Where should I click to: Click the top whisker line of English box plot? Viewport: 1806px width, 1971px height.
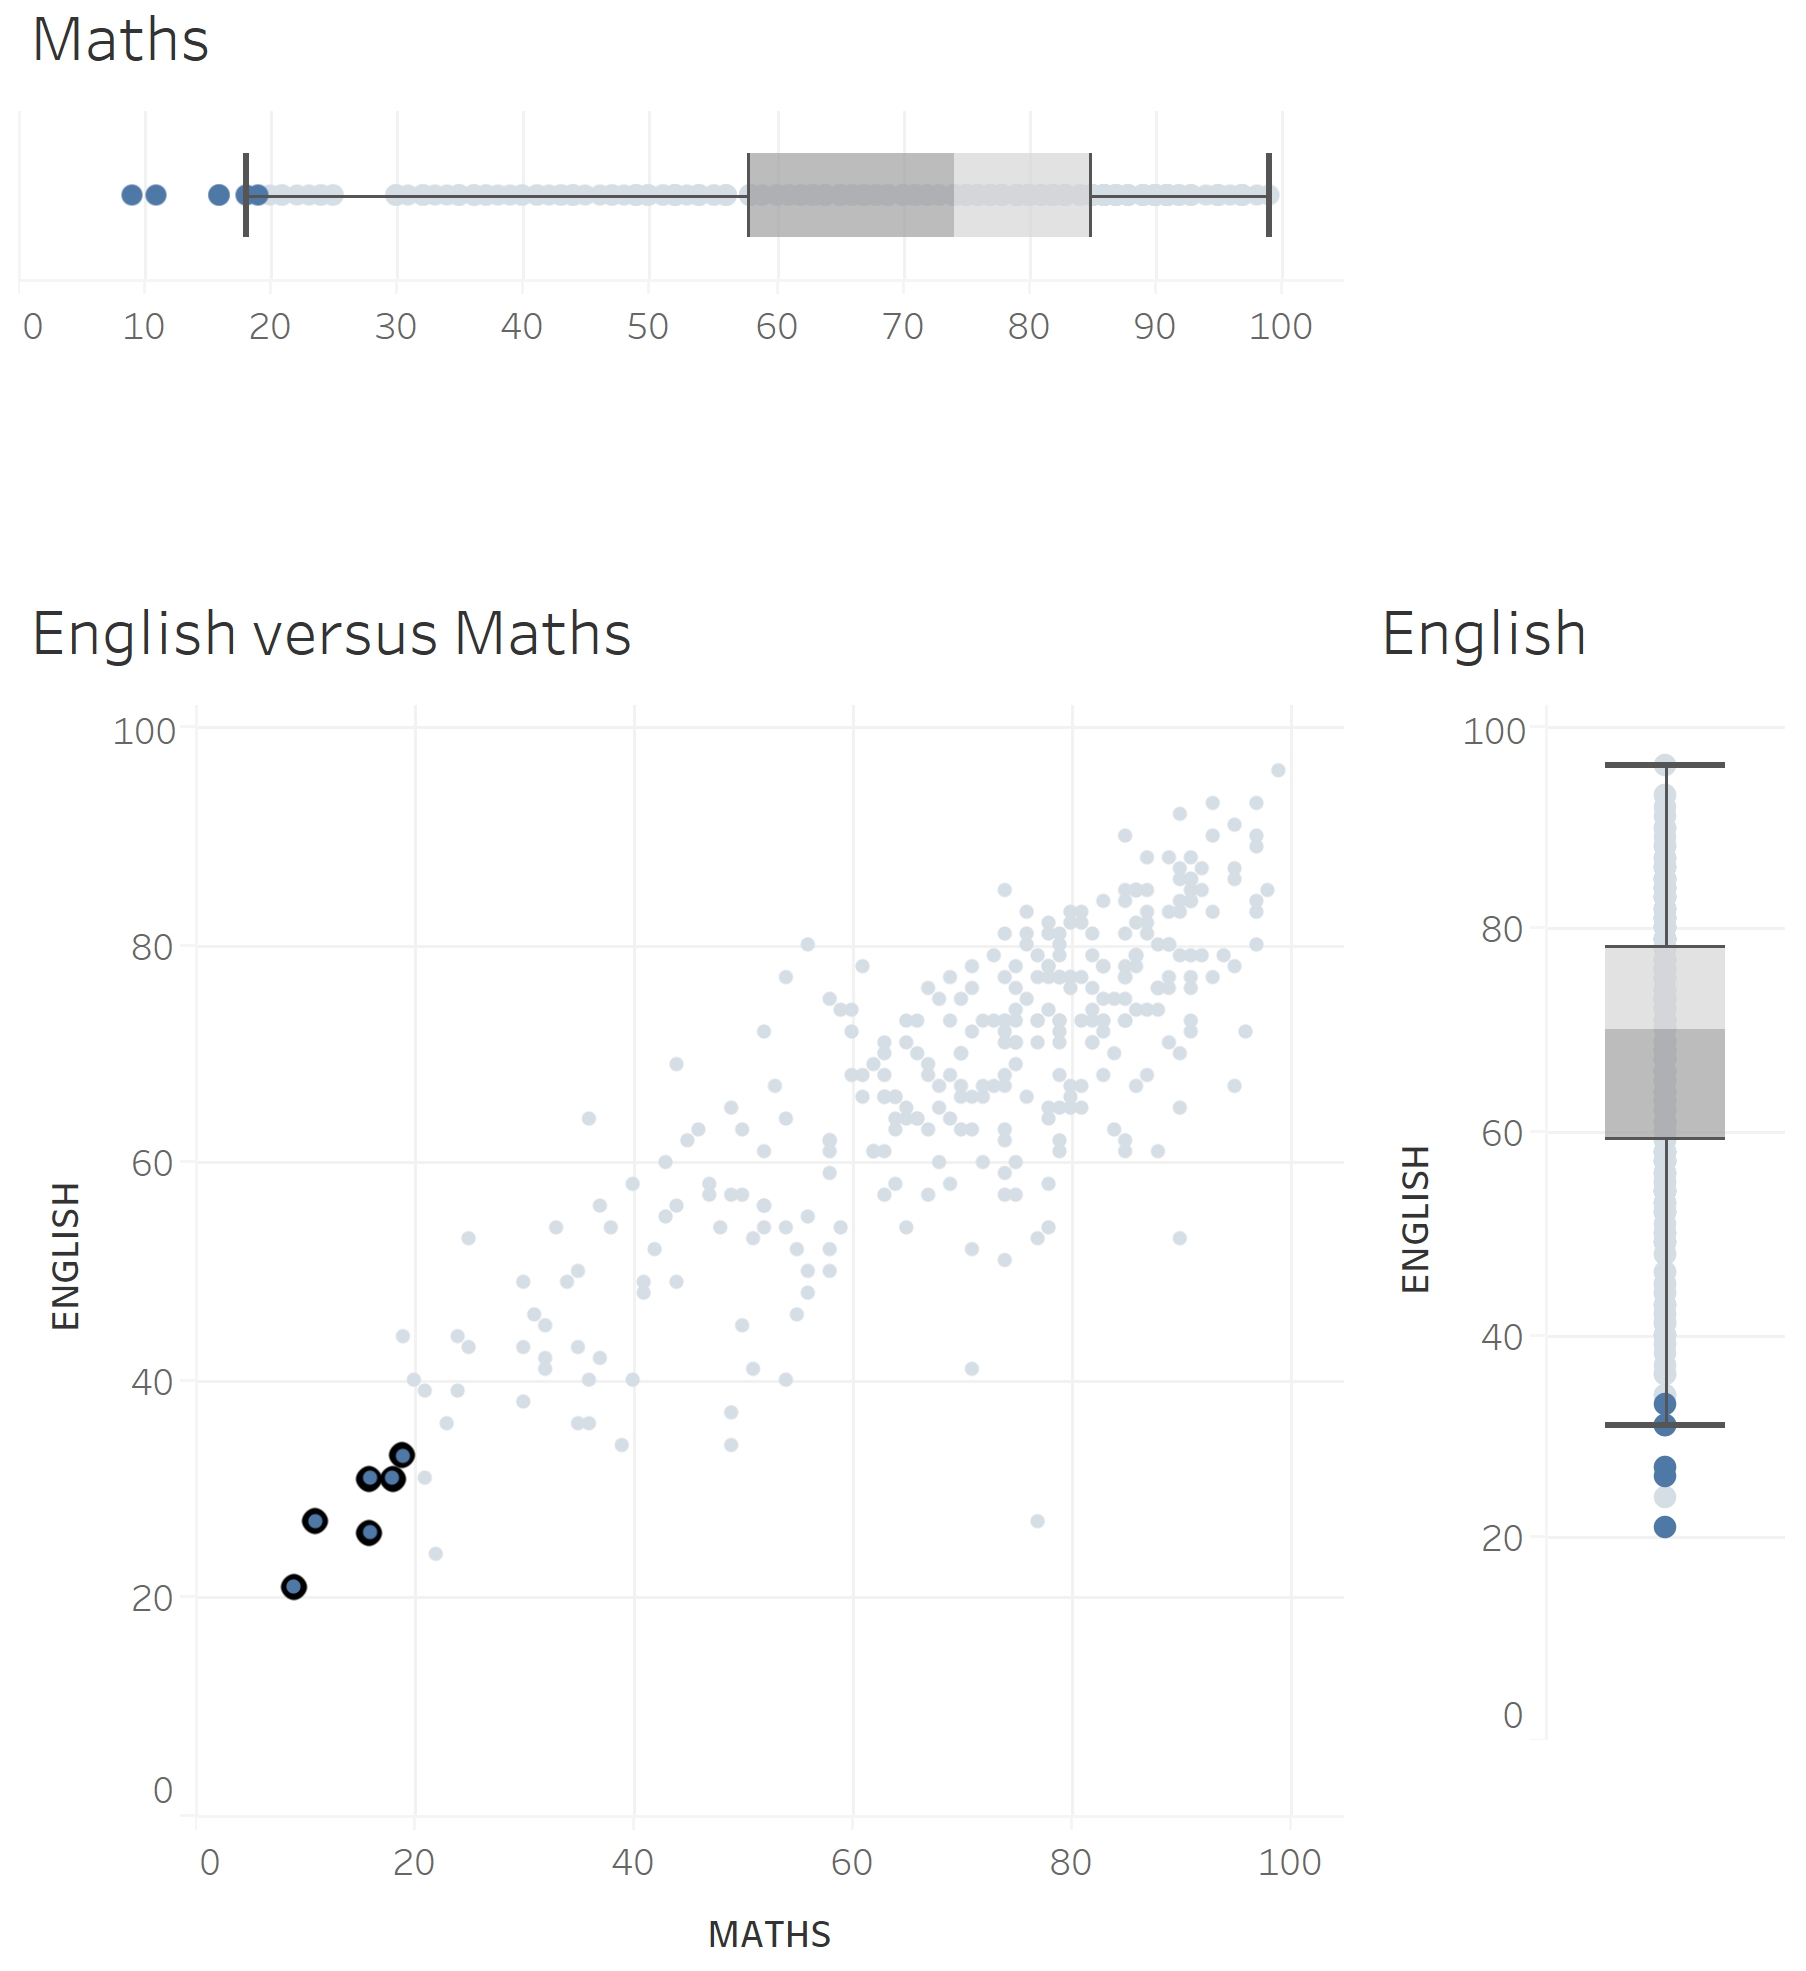click(x=1664, y=765)
